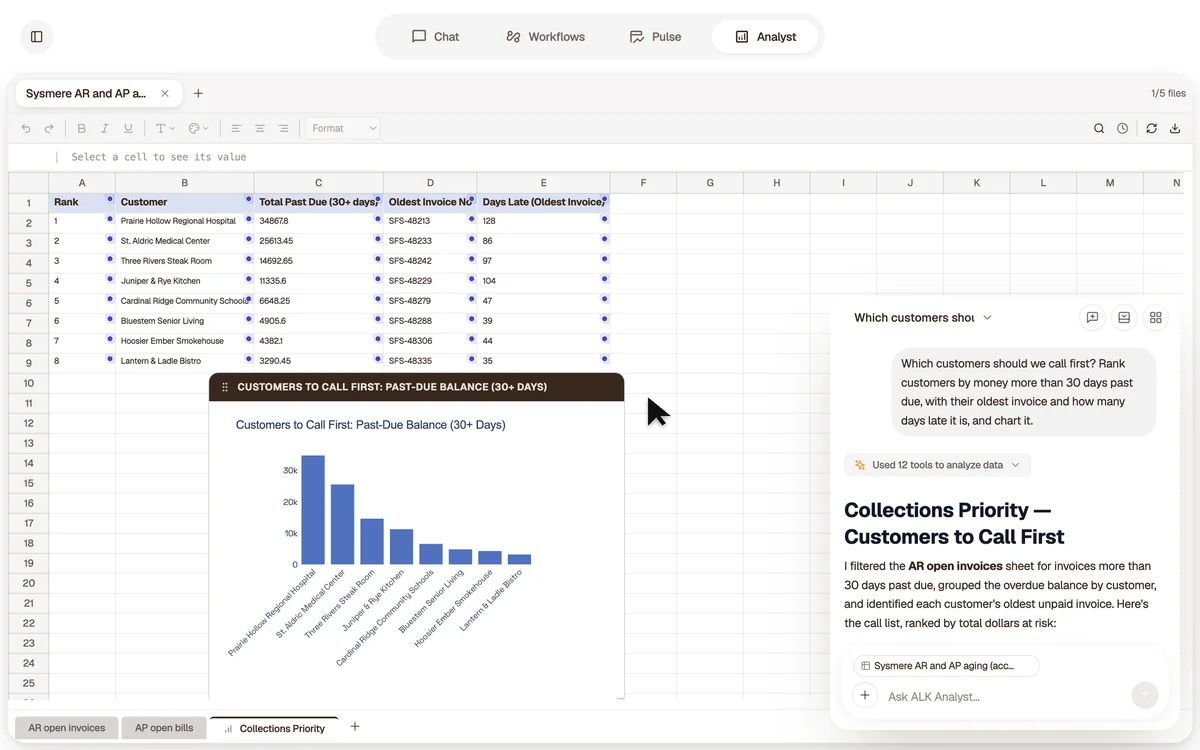Click the refresh sync icon
Viewport: 1200px width, 750px height.
point(1152,128)
